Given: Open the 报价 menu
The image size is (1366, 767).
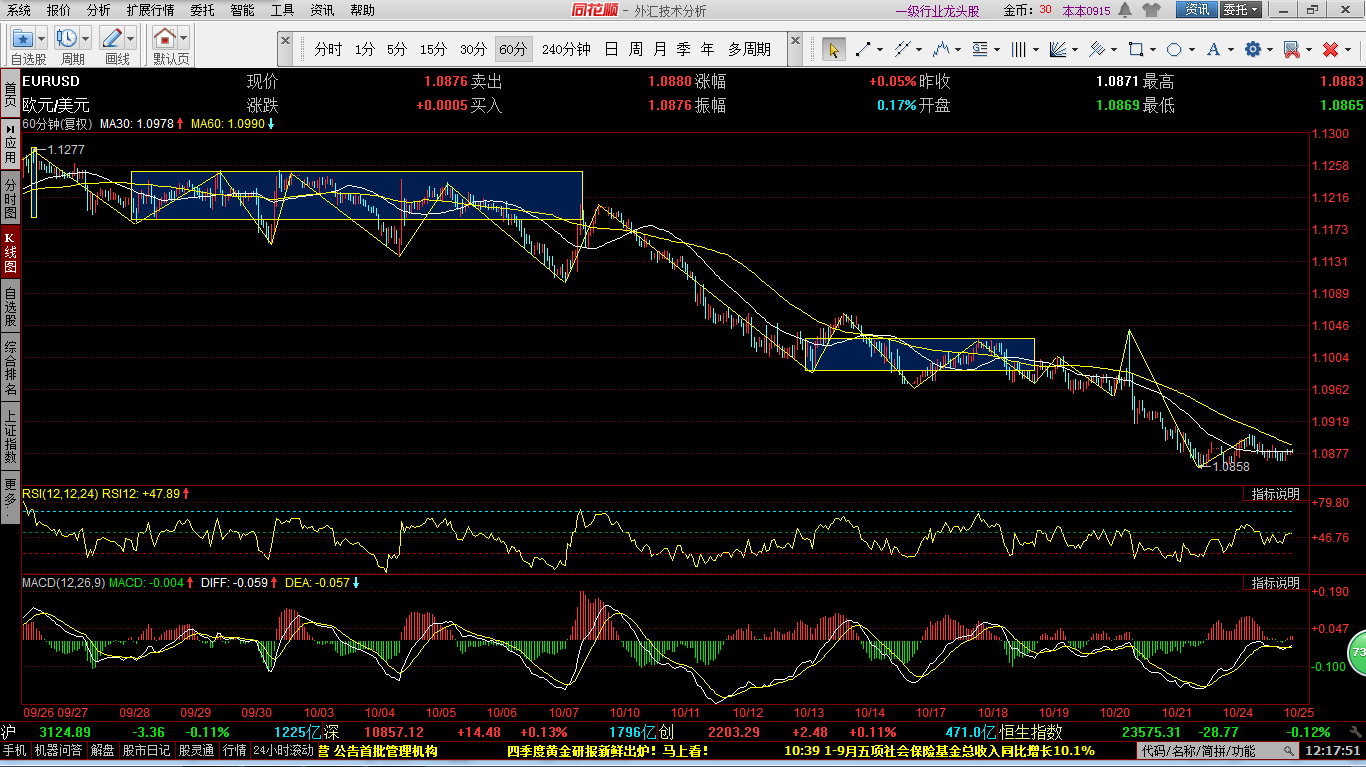Looking at the screenshot, I should pos(59,10).
